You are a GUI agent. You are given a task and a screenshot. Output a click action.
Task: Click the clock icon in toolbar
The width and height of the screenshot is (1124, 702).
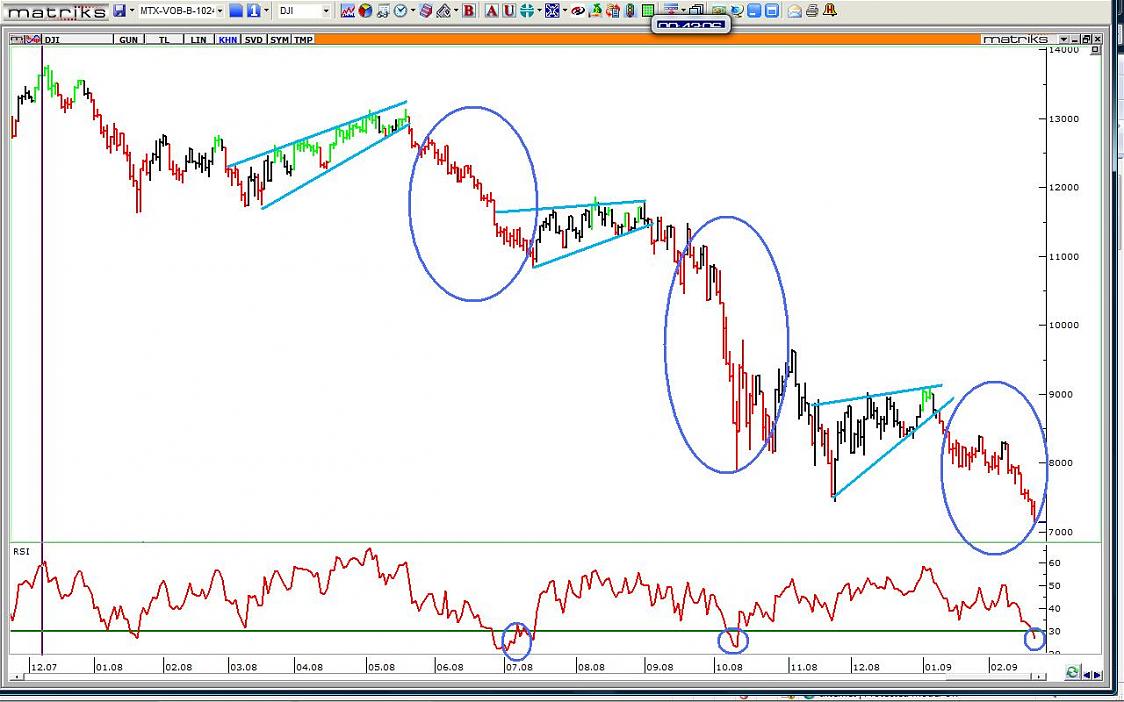(x=400, y=11)
